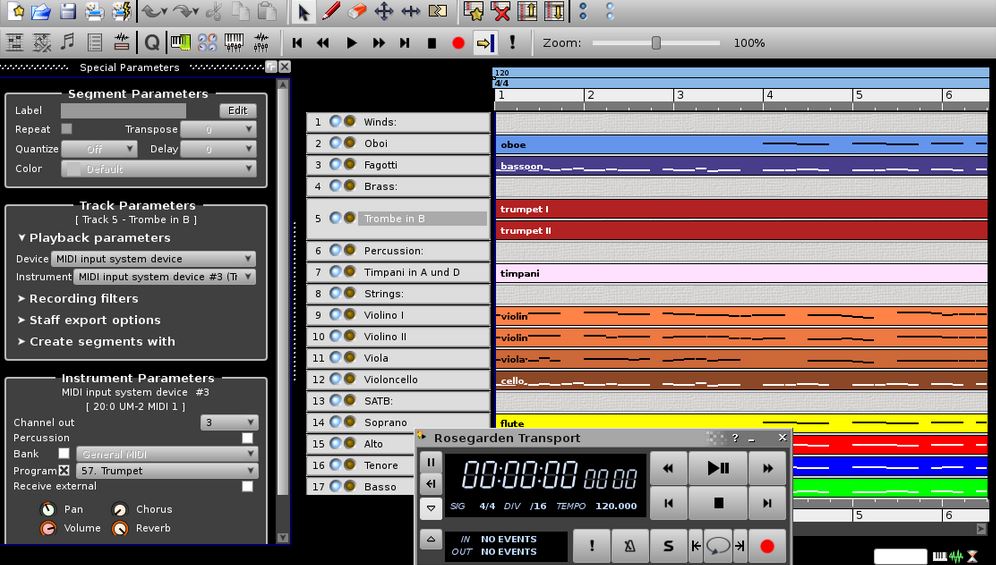Open the Device dropdown MIDI input system device

pyautogui.click(x=153, y=259)
